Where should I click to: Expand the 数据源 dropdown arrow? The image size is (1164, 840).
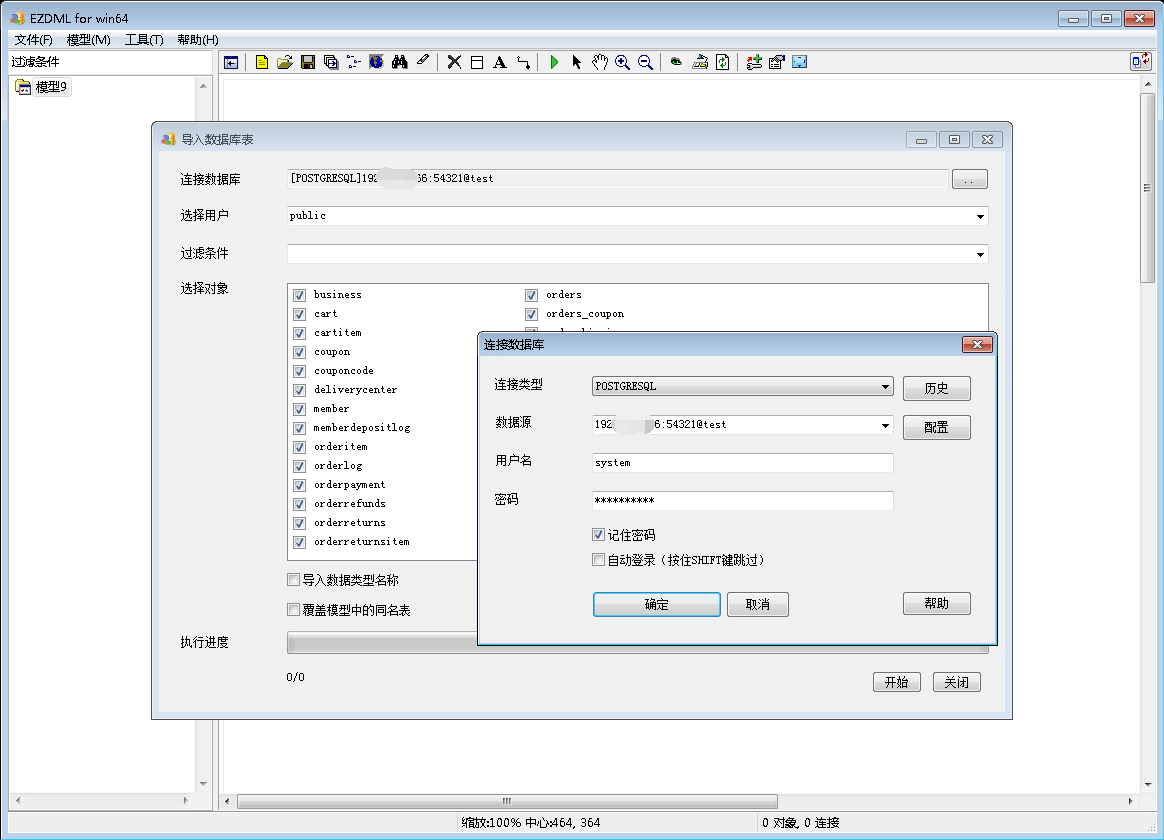coord(886,425)
